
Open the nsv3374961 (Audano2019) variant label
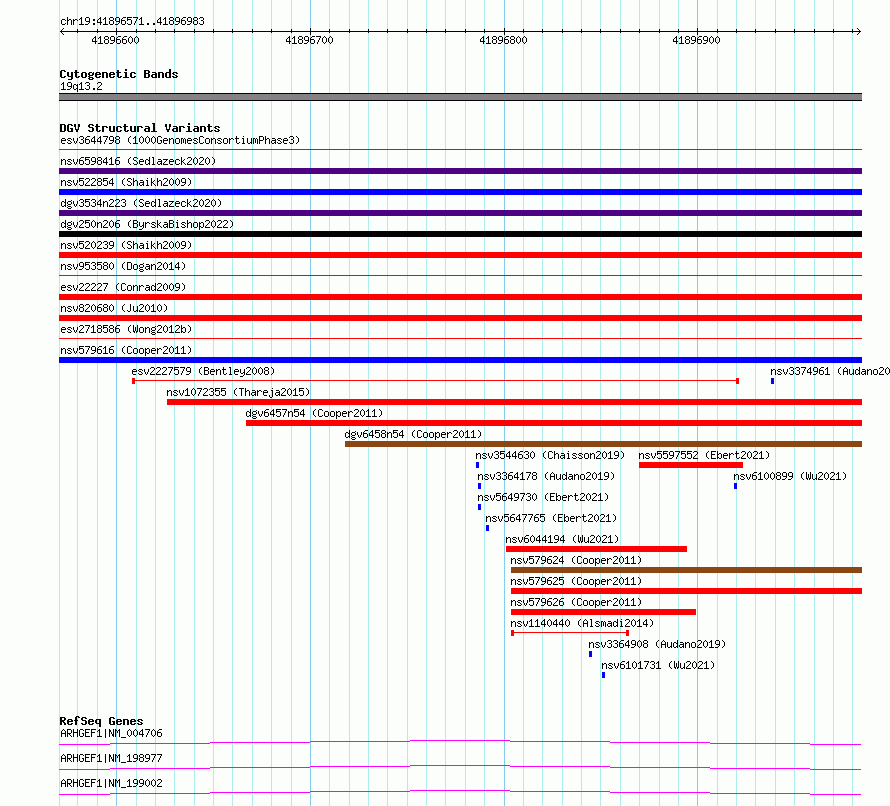[x=830, y=371]
